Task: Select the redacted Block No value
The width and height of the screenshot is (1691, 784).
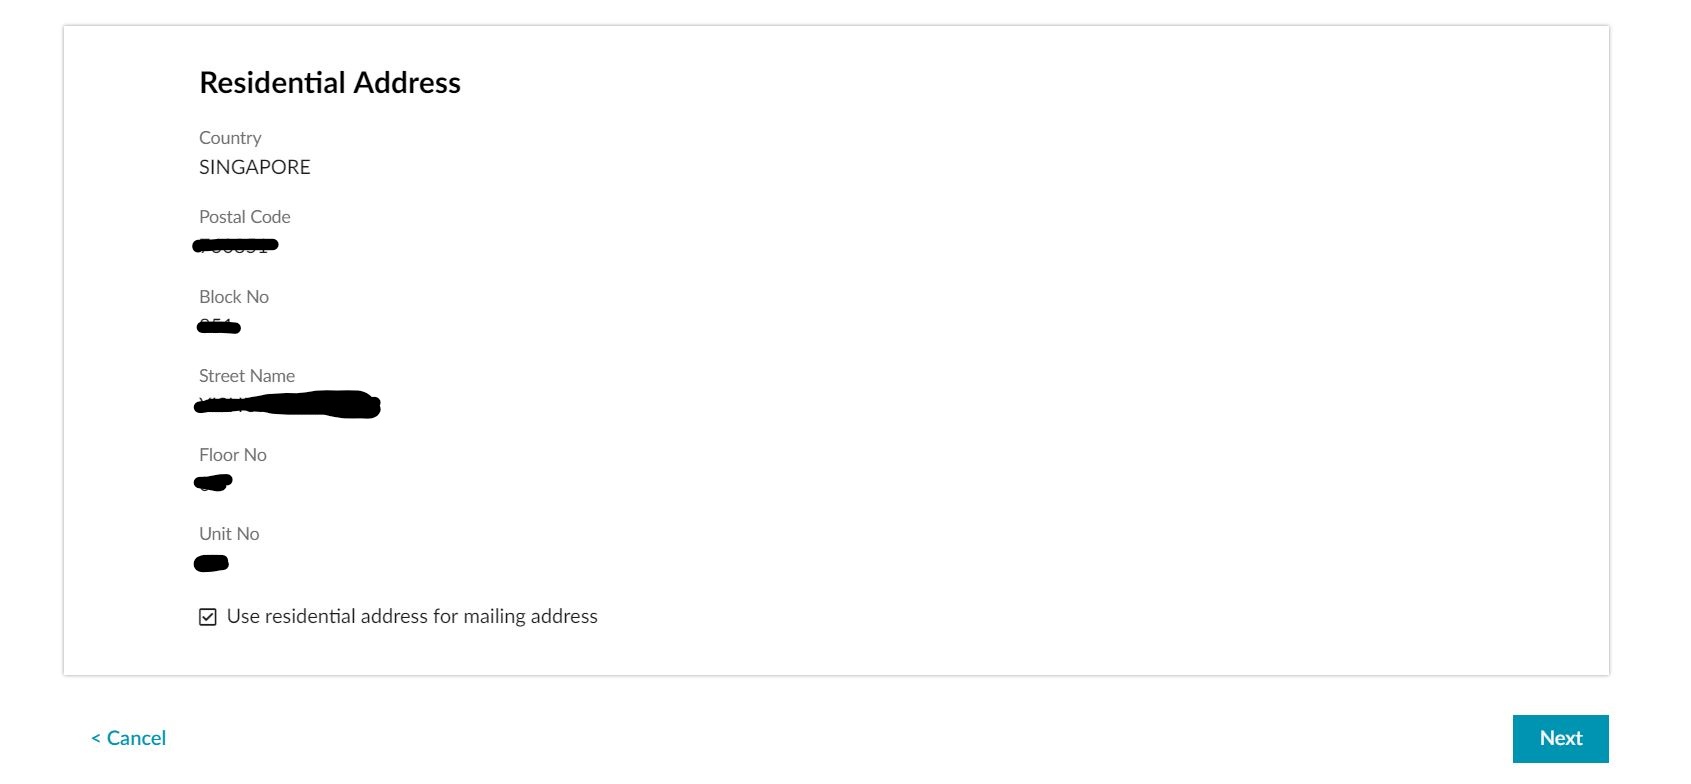Action: click(x=219, y=326)
